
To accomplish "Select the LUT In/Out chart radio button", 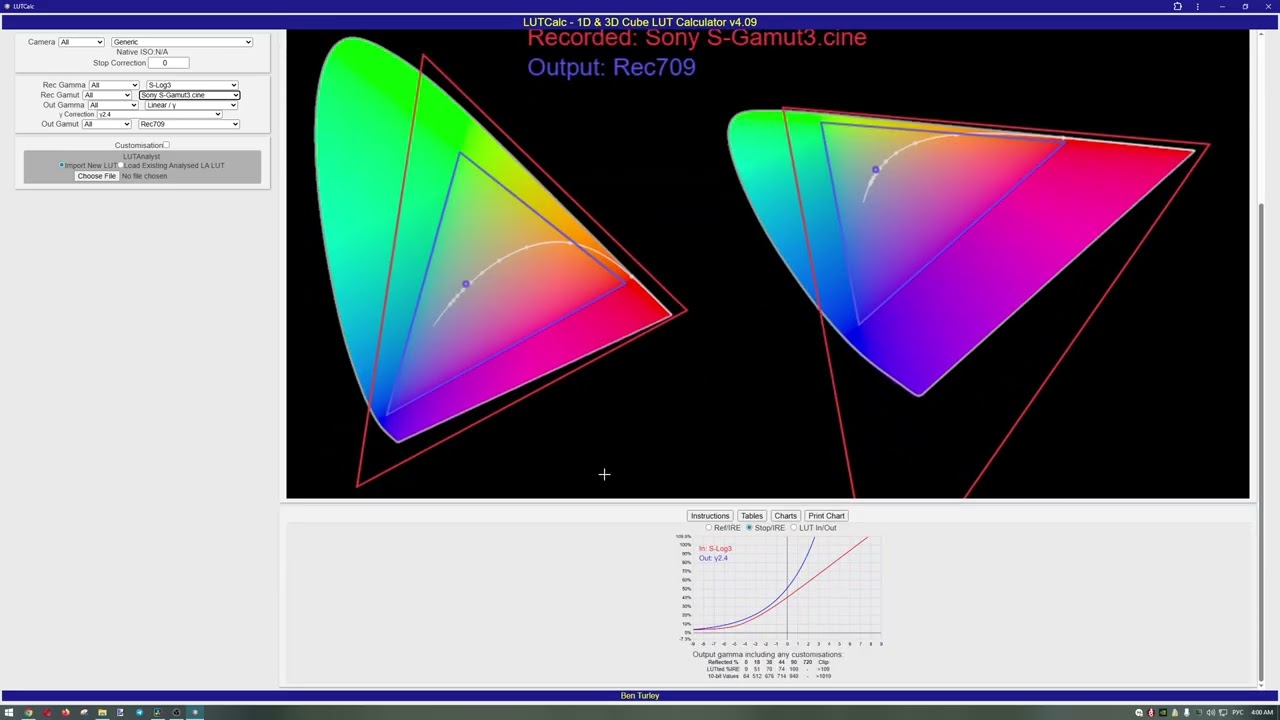I will pos(794,528).
